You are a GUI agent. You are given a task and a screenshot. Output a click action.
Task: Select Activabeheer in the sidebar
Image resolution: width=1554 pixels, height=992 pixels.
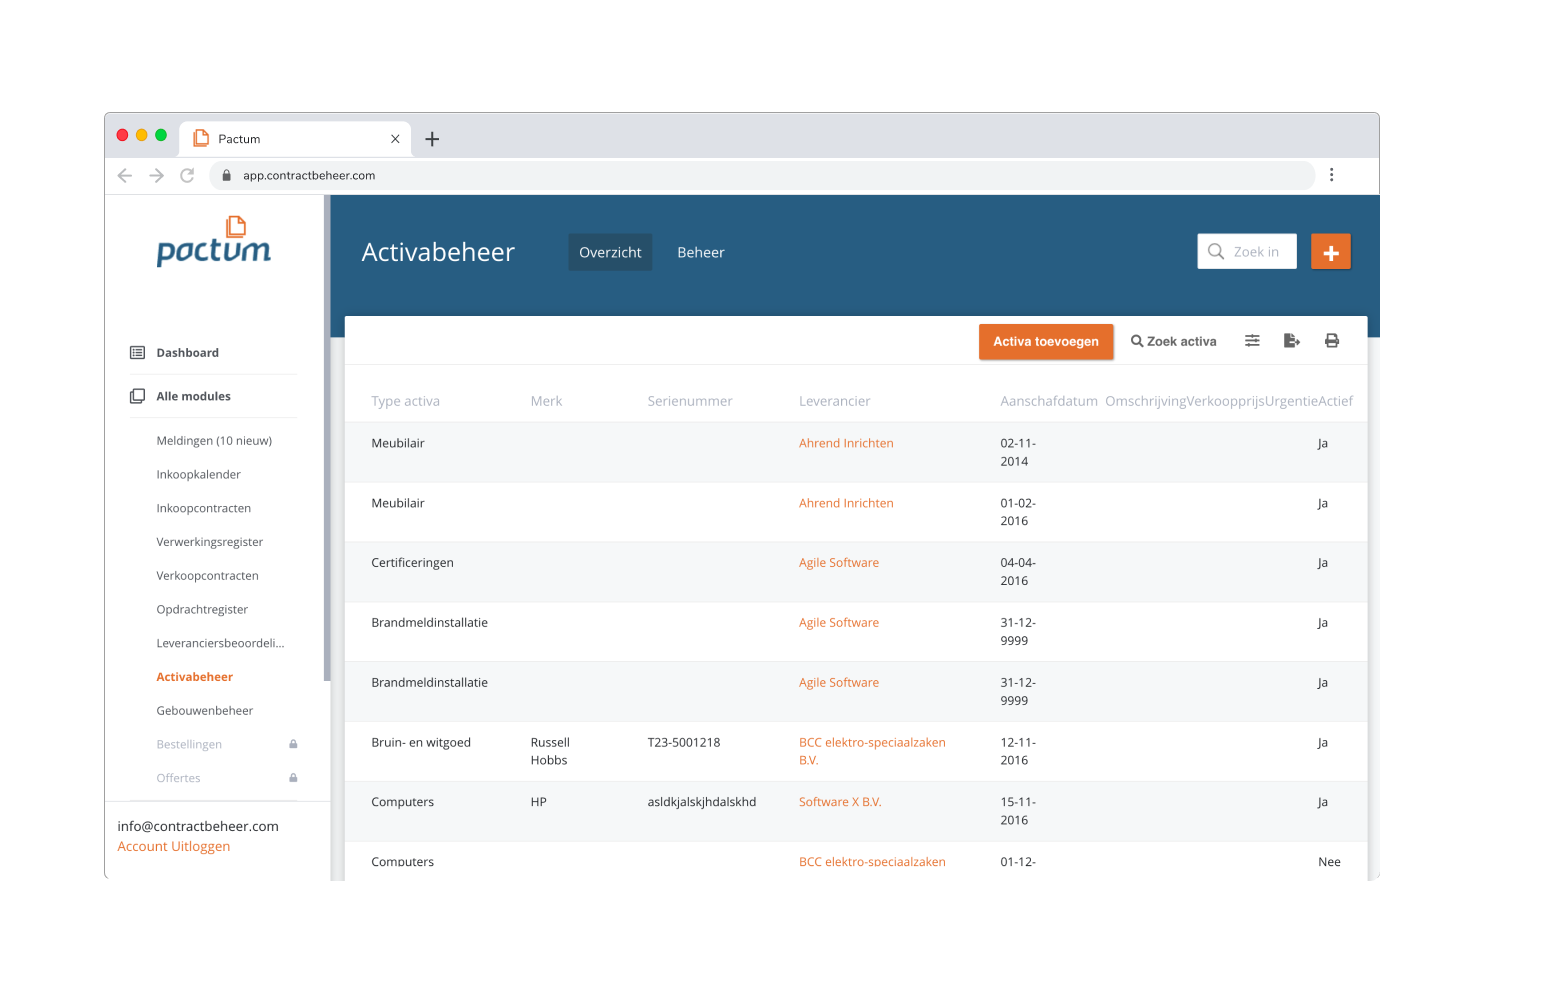coord(195,677)
